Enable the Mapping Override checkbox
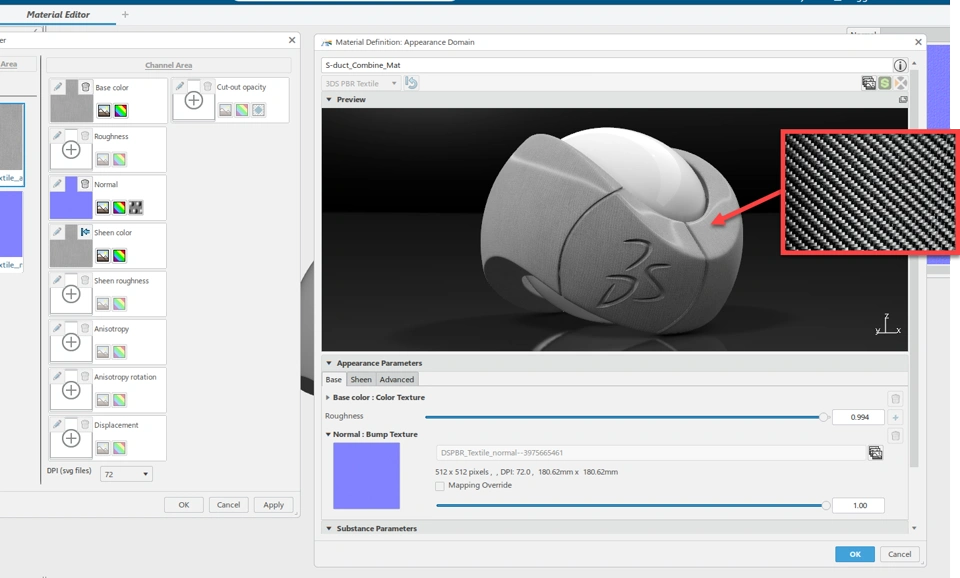Image resolution: width=960 pixels, height=578 pixels. click(440, 486)
